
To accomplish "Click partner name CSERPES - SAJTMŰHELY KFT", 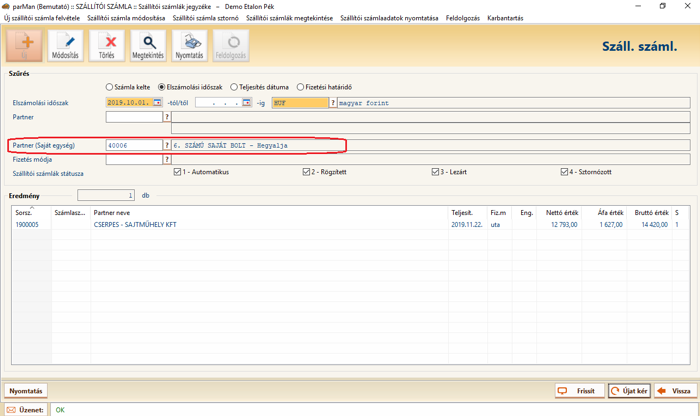I will [135, 225].
